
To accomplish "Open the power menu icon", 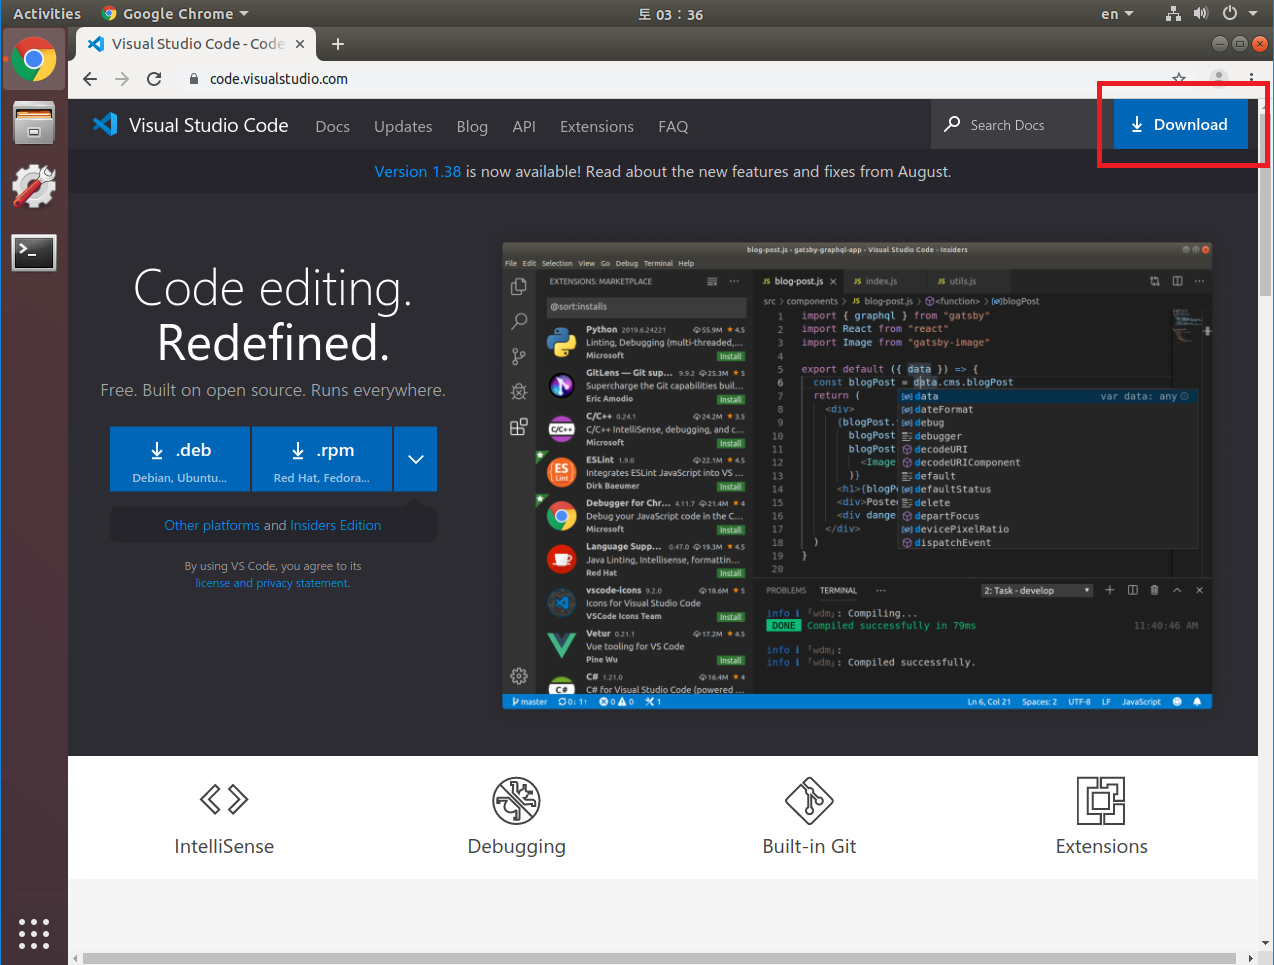I will point(1230,14).
